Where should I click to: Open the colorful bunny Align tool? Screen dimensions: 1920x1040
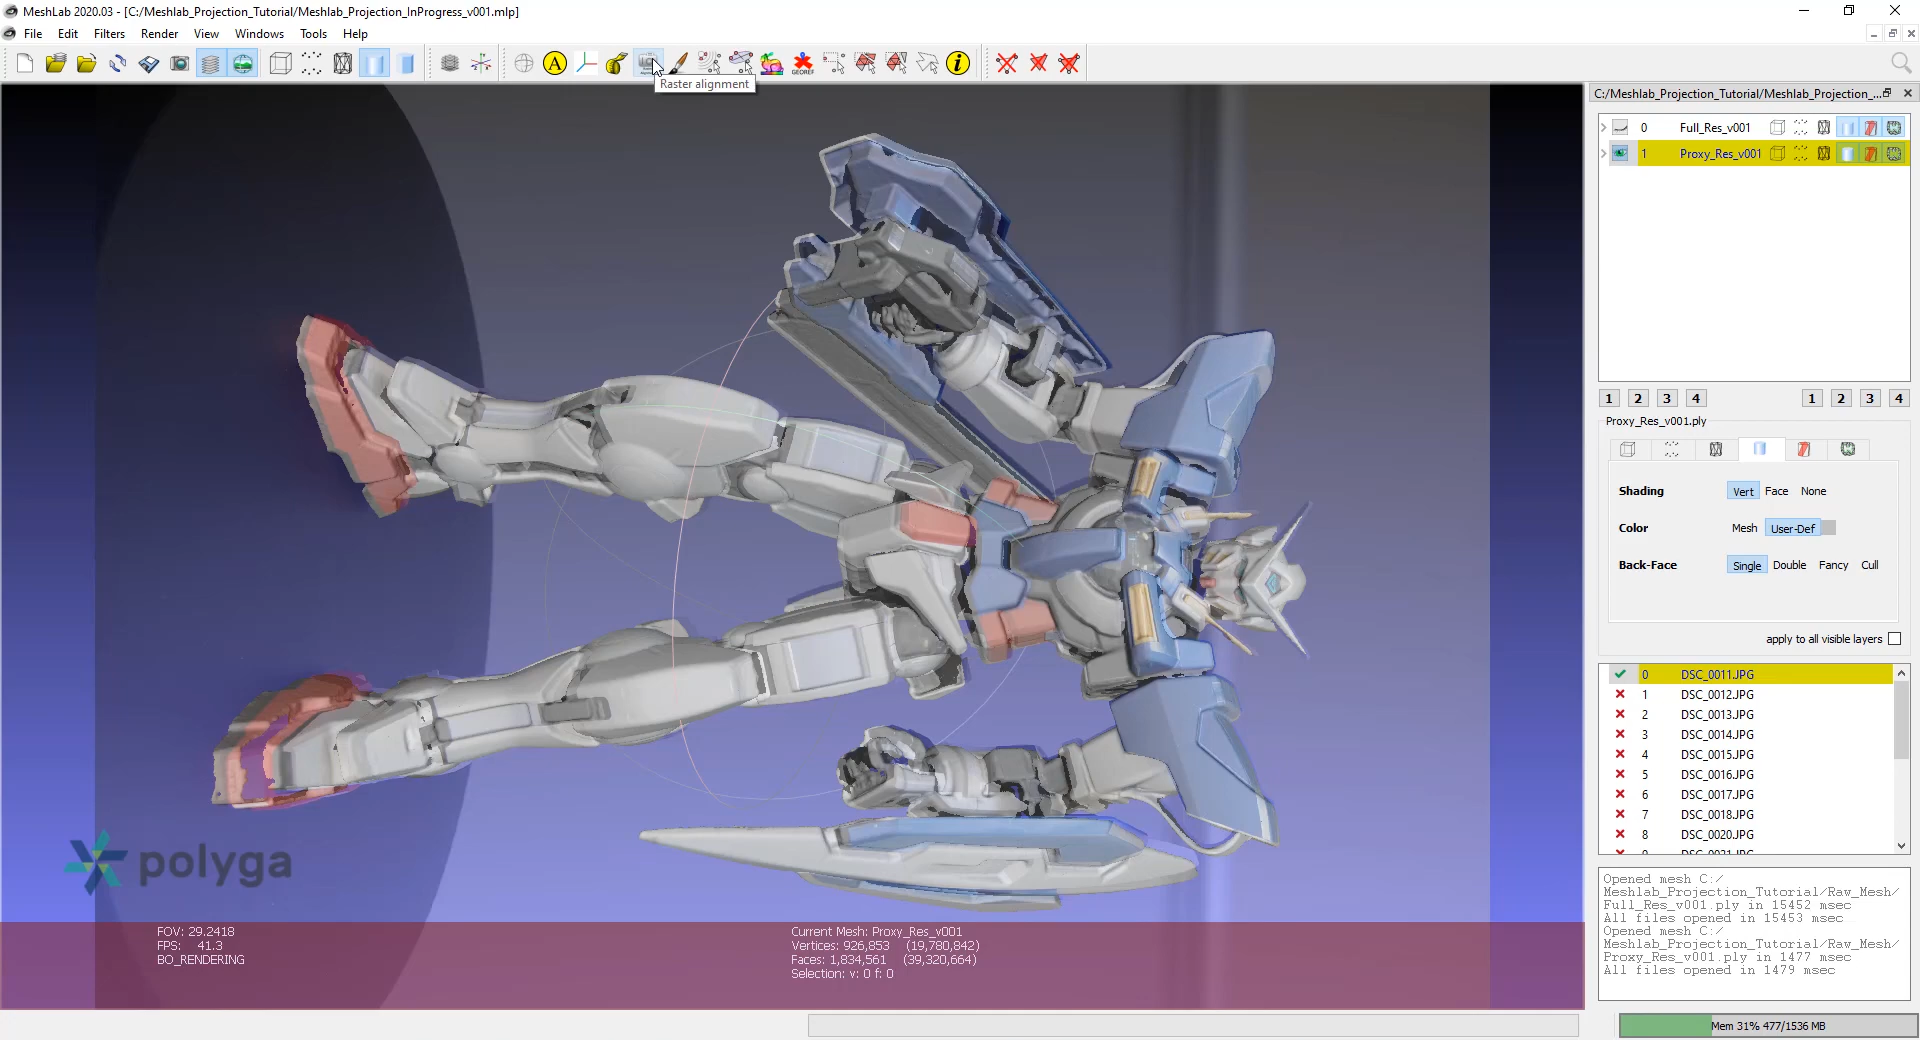(x=772, y=64)
